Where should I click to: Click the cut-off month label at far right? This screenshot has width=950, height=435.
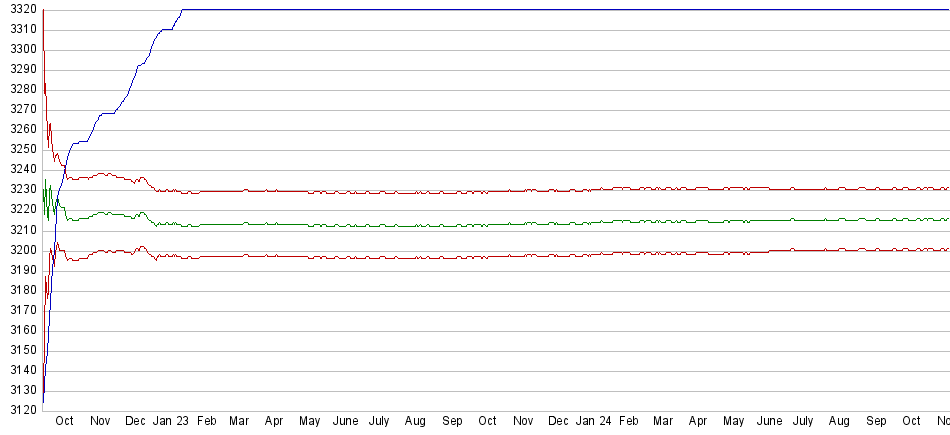click(941, 422)
